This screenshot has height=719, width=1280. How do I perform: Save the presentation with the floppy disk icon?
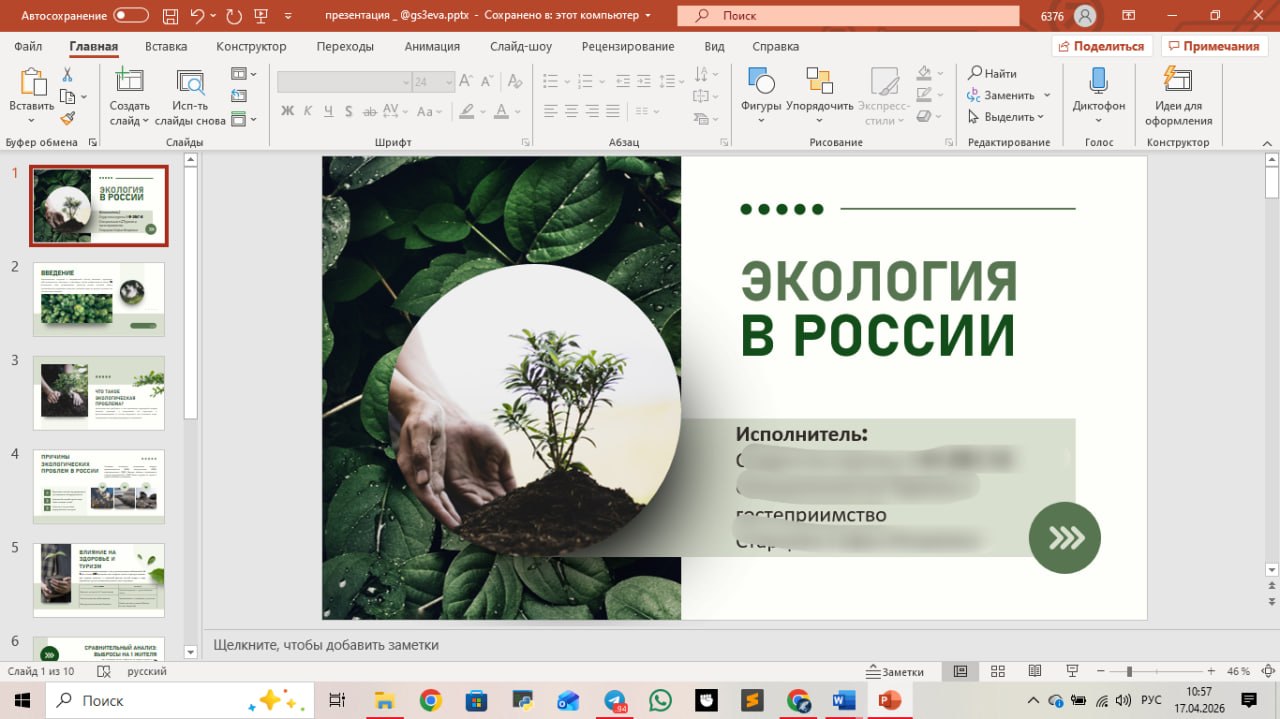pos(169,15)
